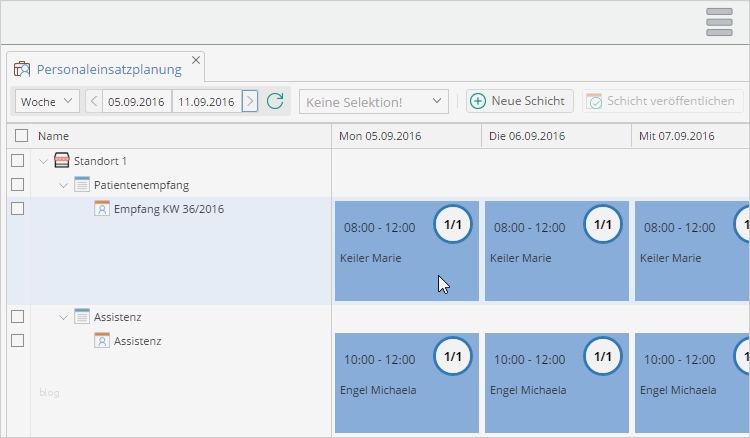
Task: Check the Standort 1 row checkbox
Action: tap(17, 161)
